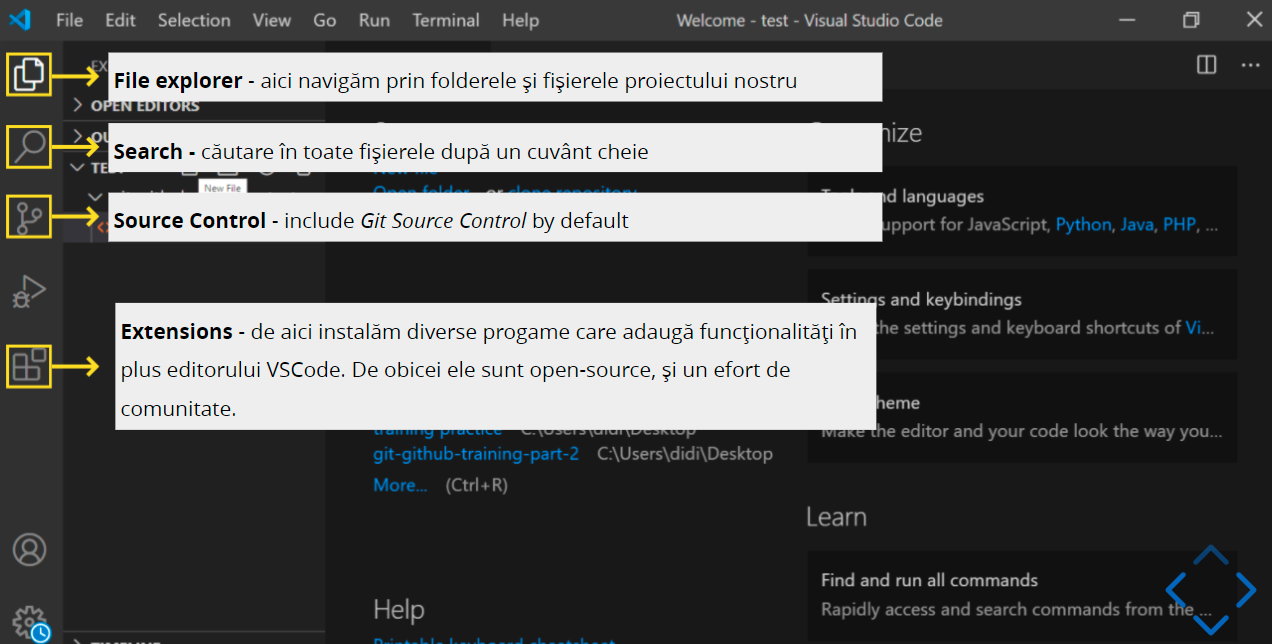Open the Manage gear menu

[x=30, y=621]
